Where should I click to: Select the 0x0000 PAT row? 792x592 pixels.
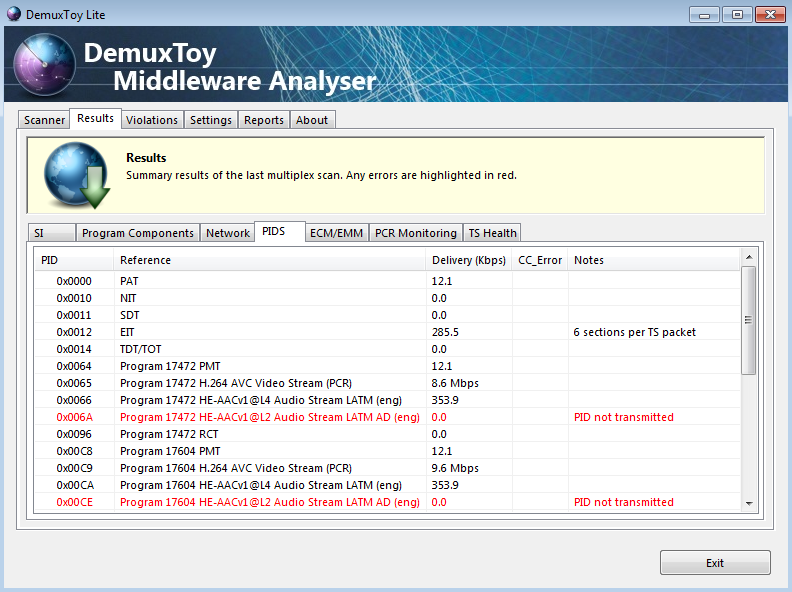tap(387, 281)
